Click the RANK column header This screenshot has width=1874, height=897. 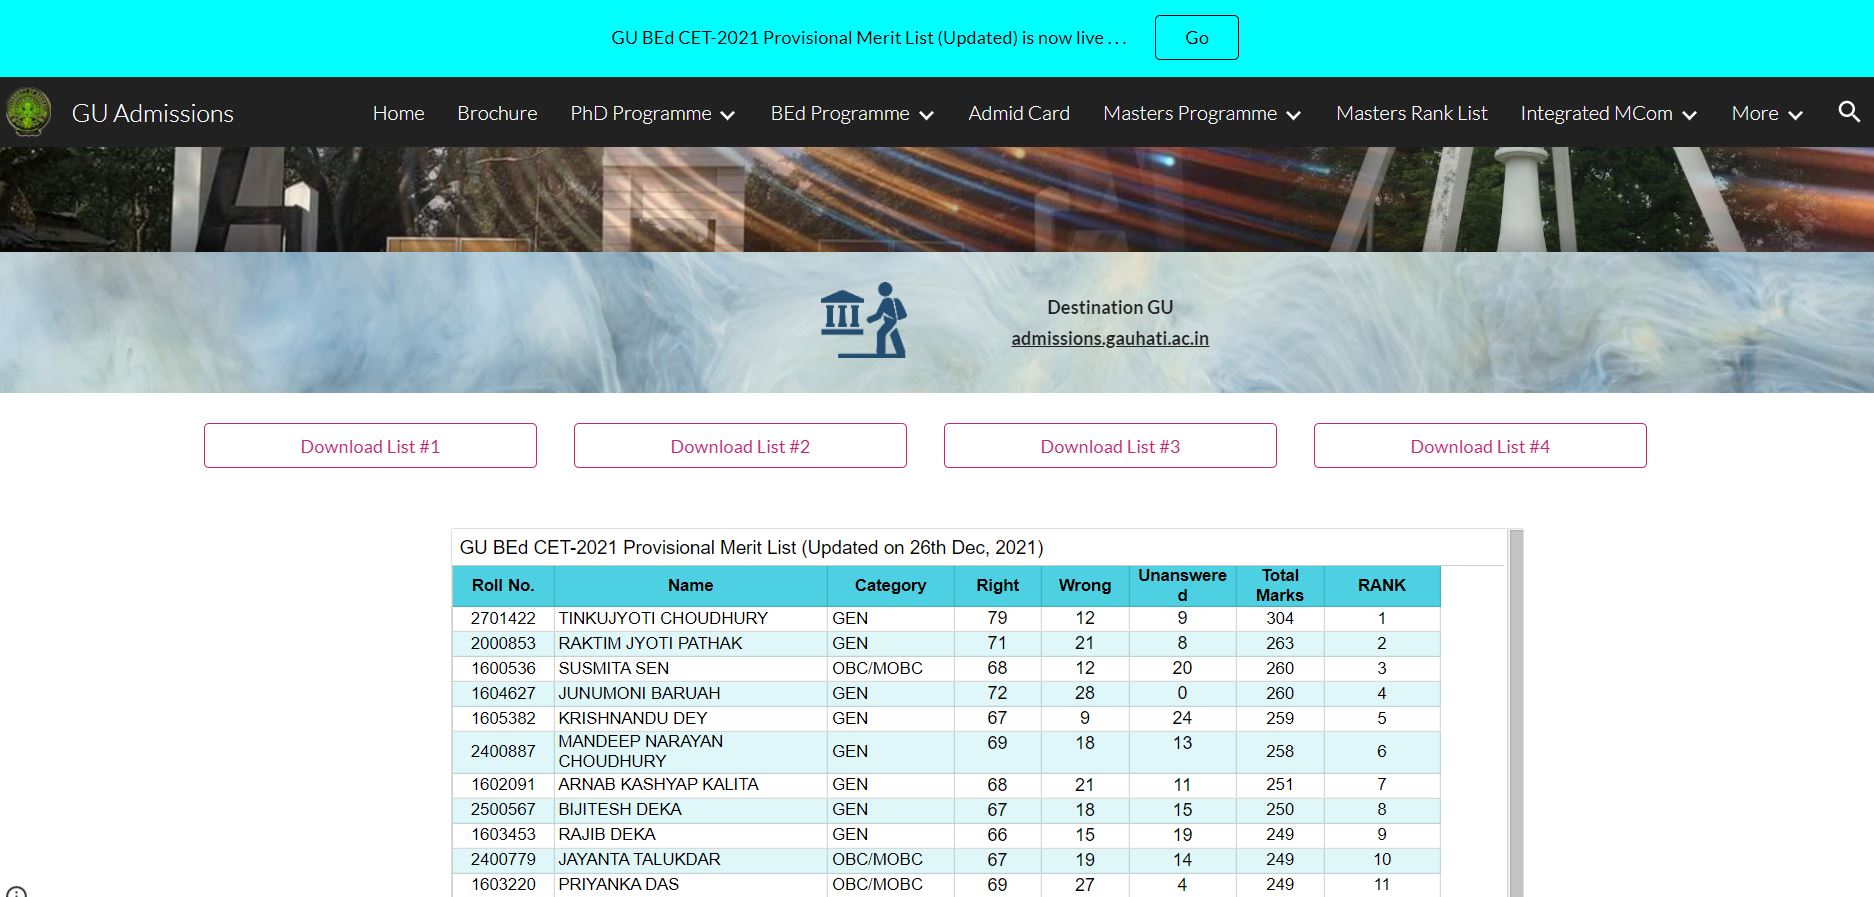tap(1382, 585)
